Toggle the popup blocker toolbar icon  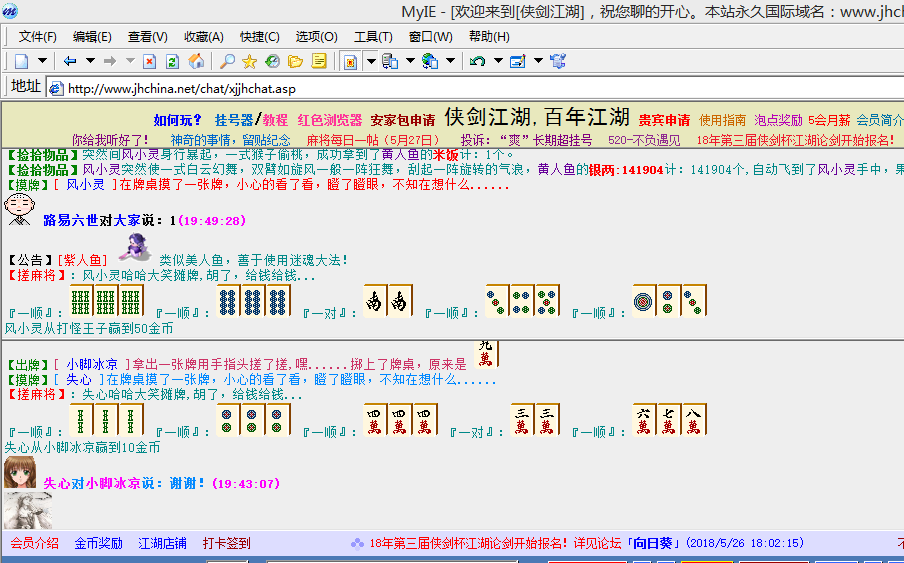point(350,61)
